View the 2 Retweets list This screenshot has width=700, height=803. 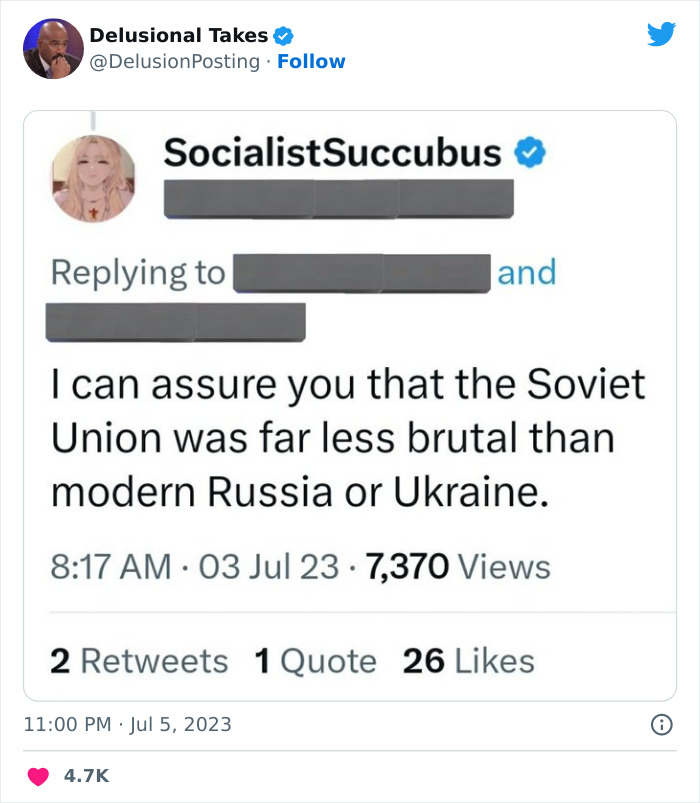click(x=139, y=661)
